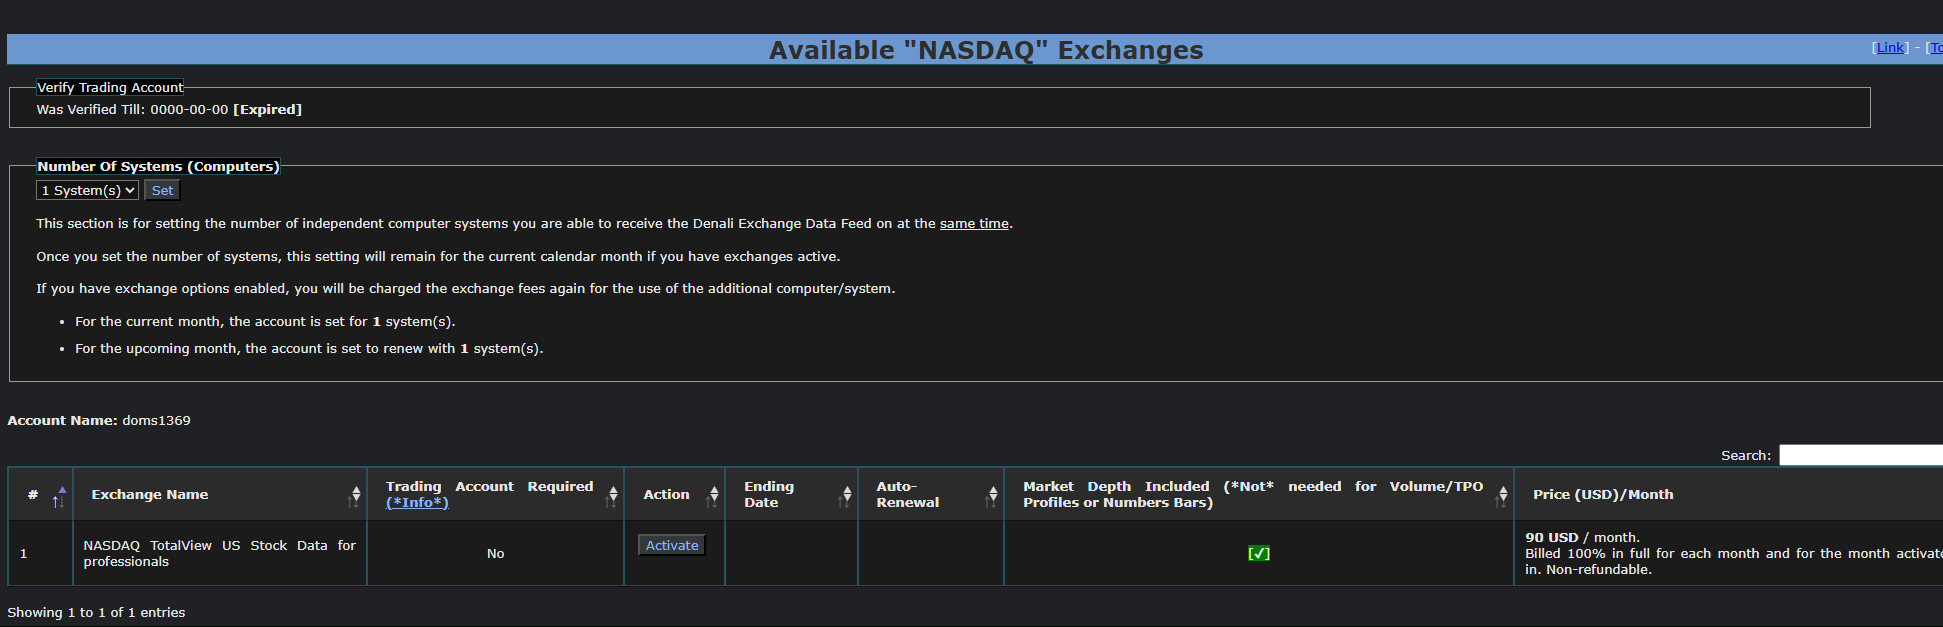Click the 'No' trading account cell

point(496,553)
